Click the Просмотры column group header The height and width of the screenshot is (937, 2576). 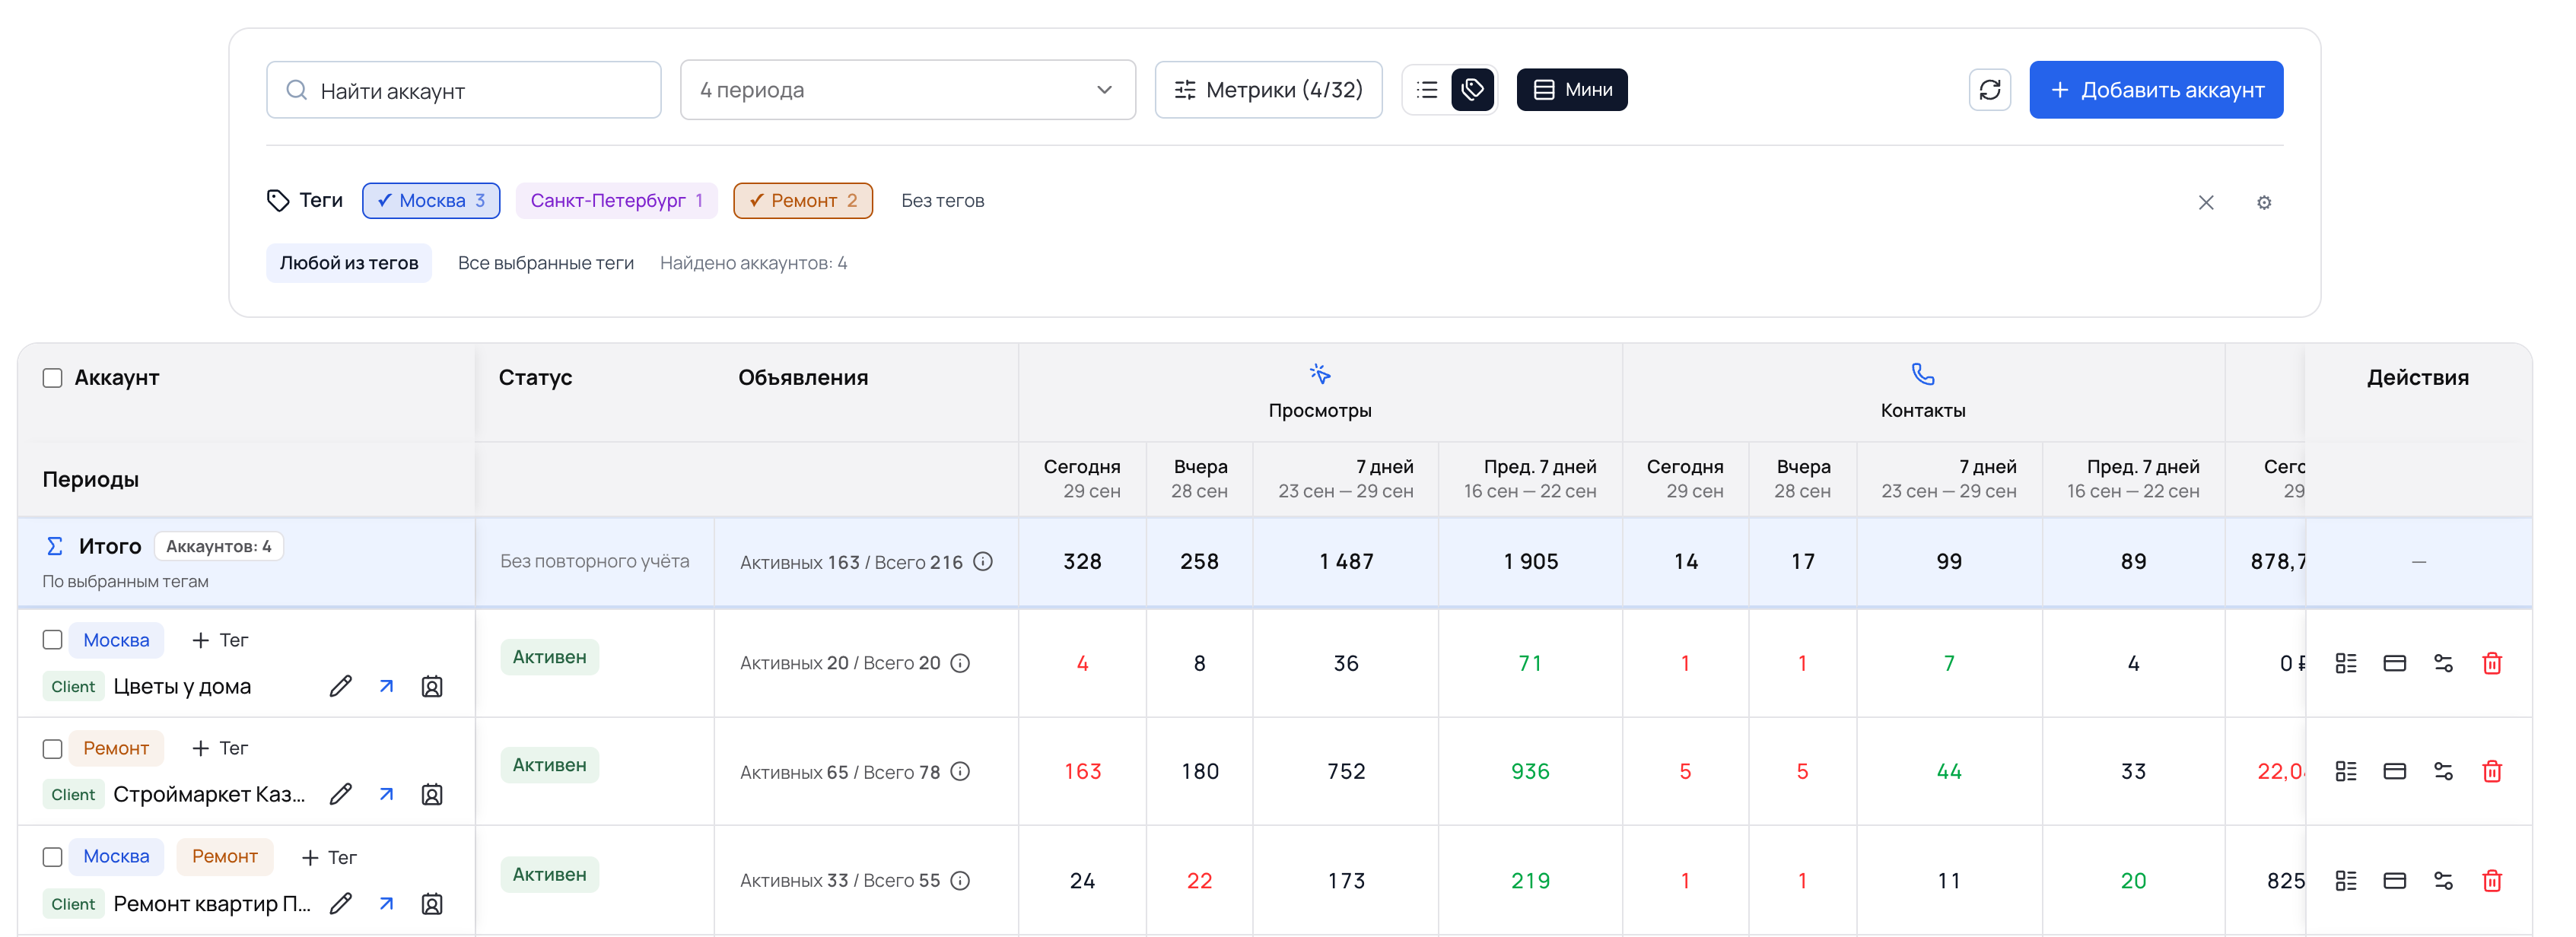tap(1319, 392)
